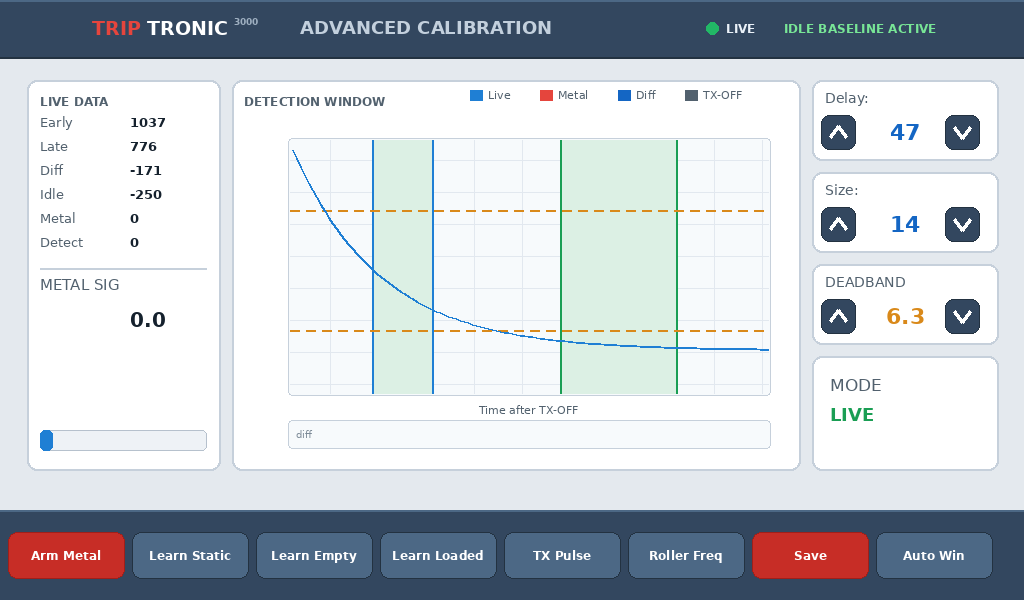
Task: Trigger the Auto Win function
Action: point(934,556)
